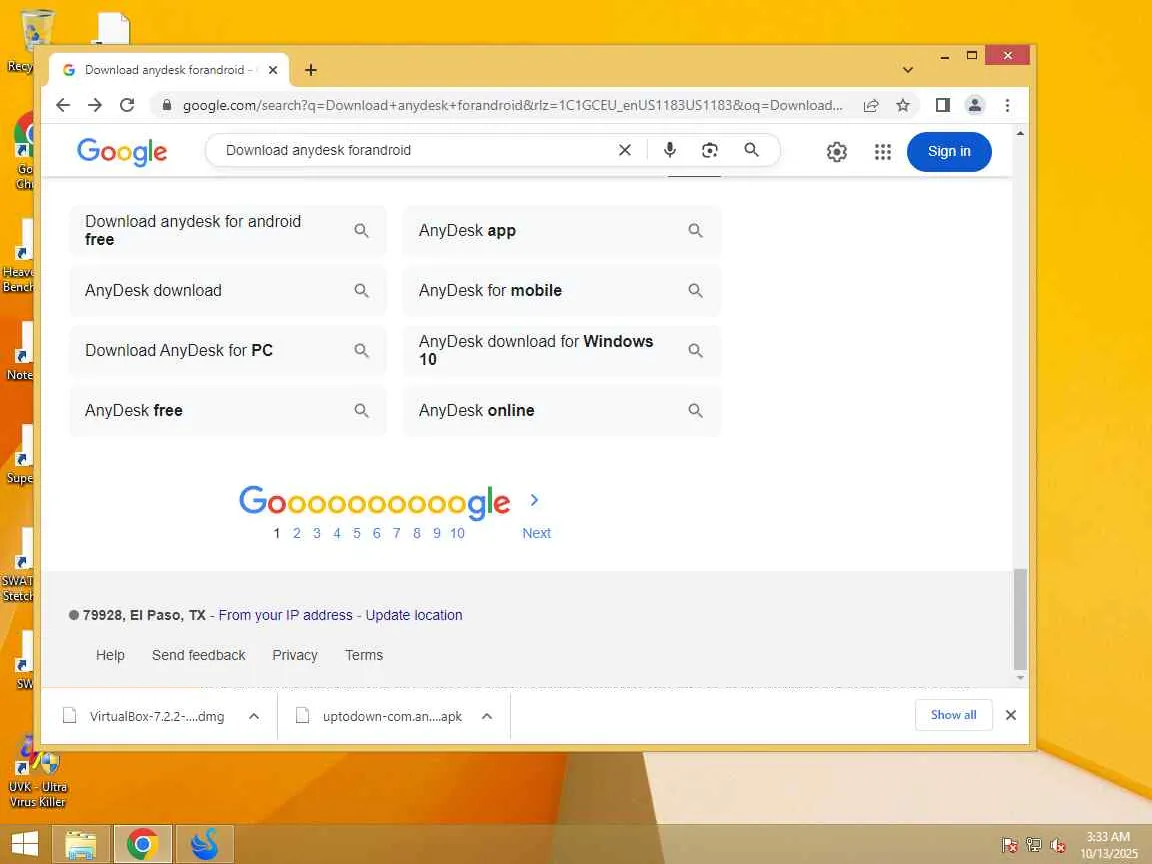Click the forward navigation arrow
The image size is (1152, 864).
click(95, 105)
